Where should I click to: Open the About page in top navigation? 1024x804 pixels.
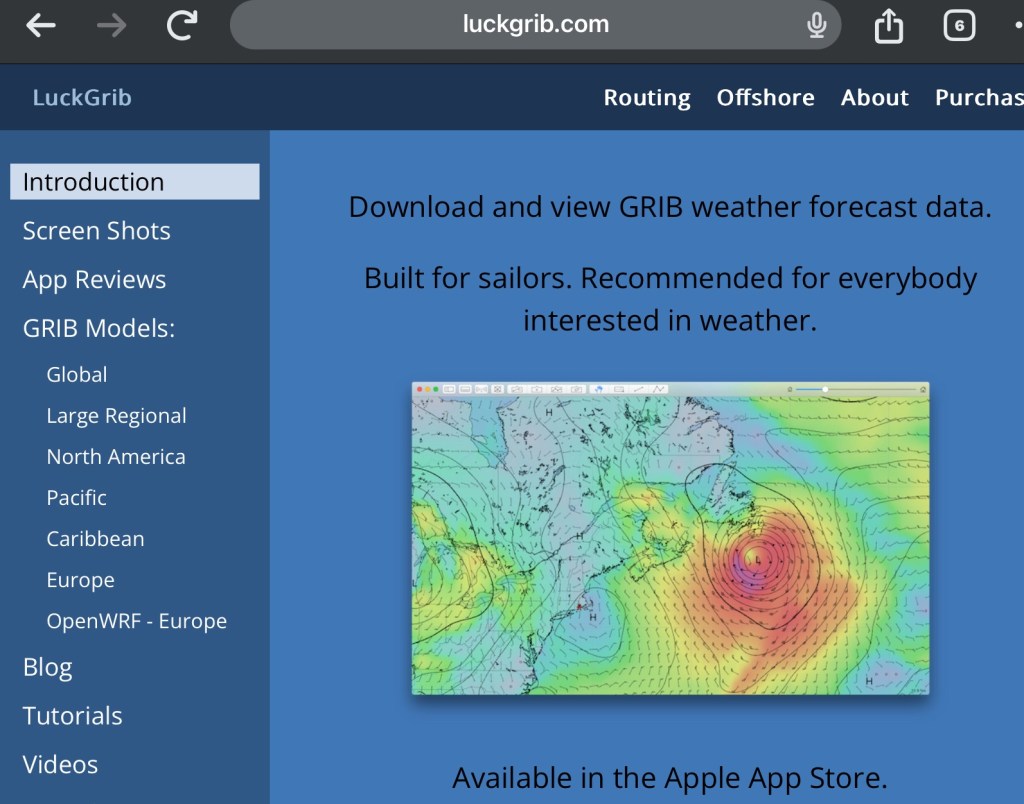(874, 98)
